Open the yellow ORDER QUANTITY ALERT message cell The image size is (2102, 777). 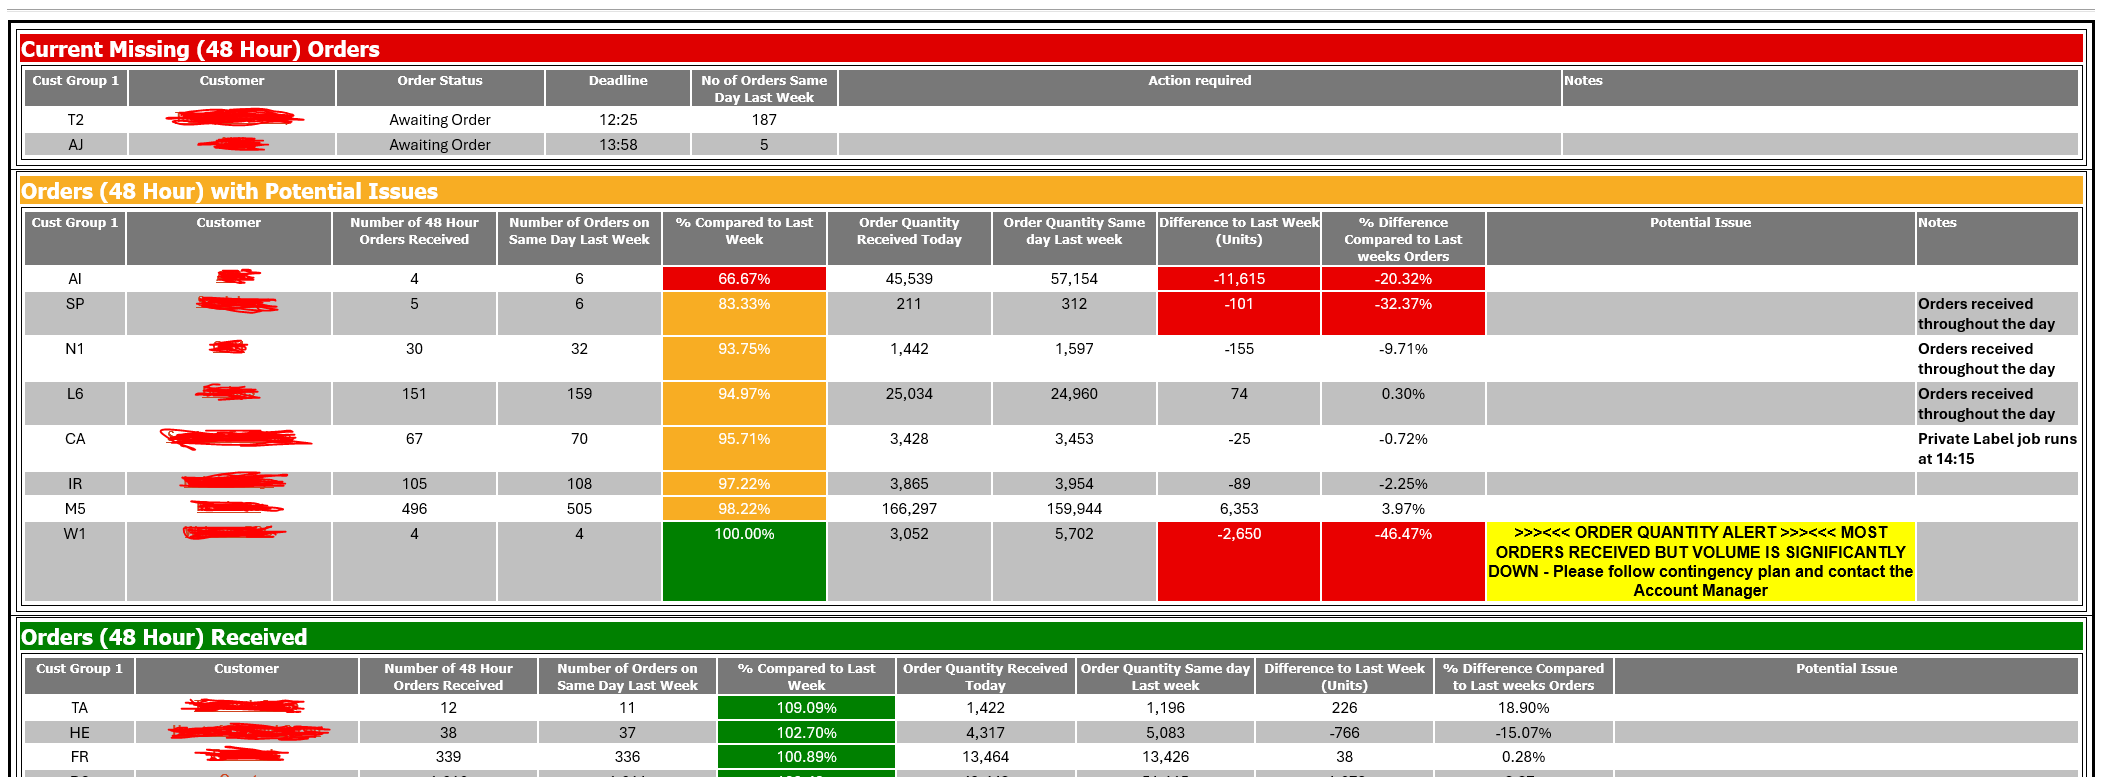[x=1700, y=561]
